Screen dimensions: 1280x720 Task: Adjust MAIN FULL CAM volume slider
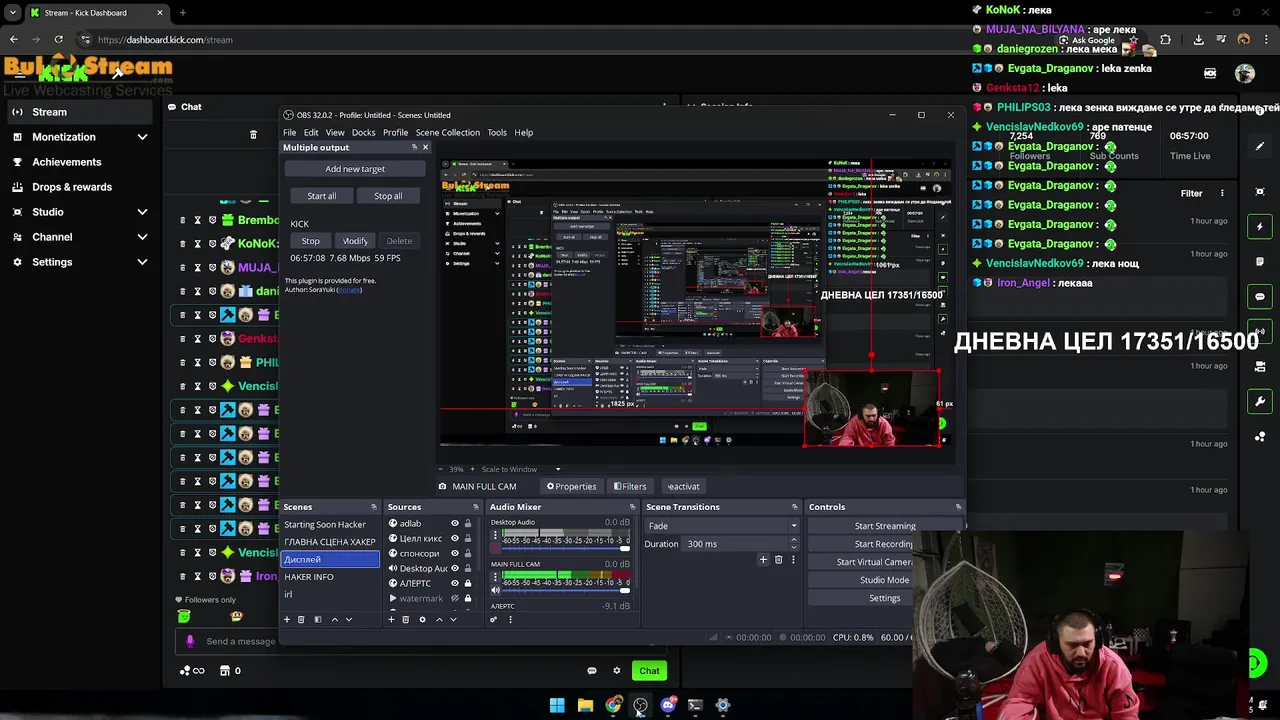[x=566, y=590]
